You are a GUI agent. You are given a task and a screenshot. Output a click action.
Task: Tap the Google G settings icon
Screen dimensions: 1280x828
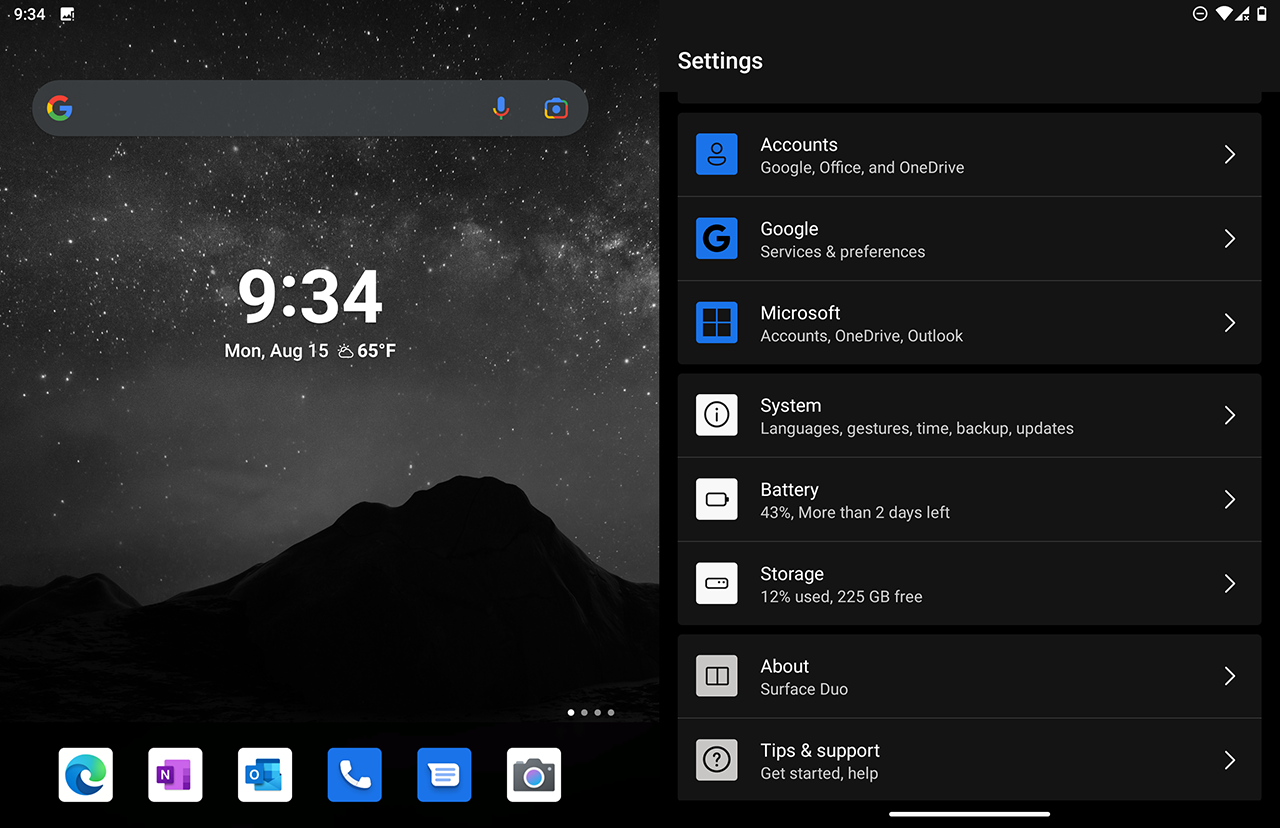pos(717,239)
